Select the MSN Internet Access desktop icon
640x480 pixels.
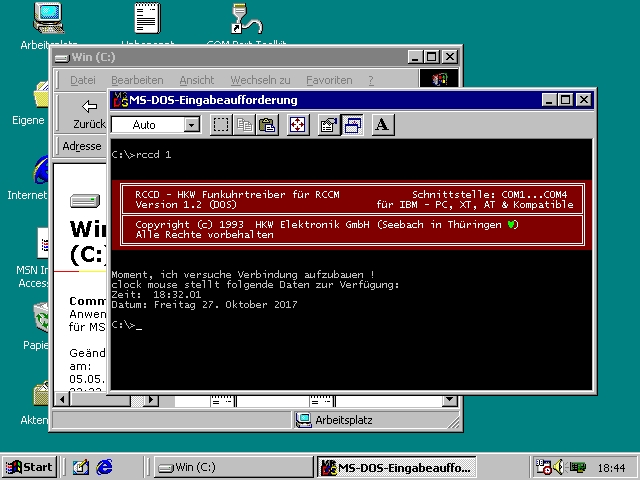[x=42, y=243]
